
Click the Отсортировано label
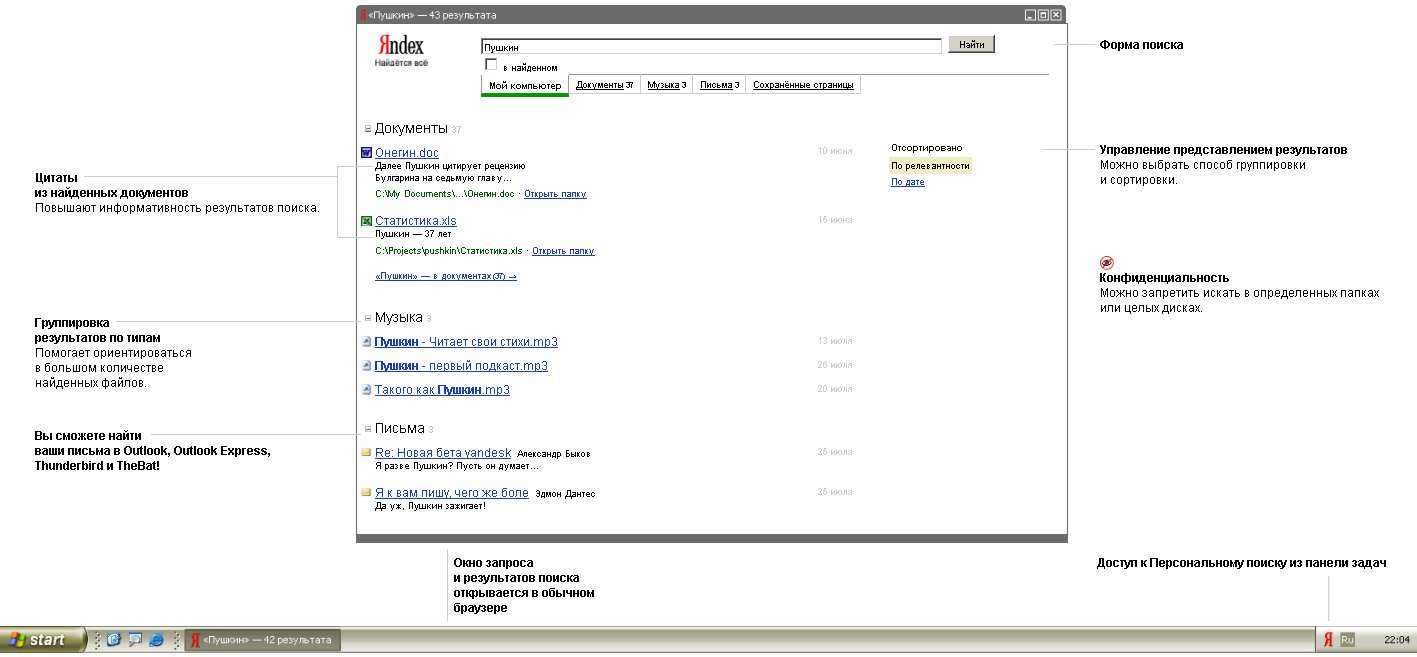point(927,148)
